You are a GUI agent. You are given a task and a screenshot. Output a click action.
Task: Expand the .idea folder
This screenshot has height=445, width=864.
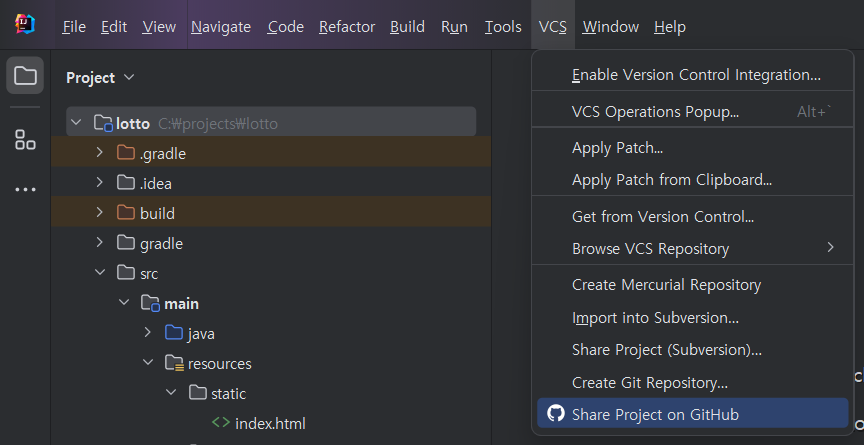click(100, 182)
